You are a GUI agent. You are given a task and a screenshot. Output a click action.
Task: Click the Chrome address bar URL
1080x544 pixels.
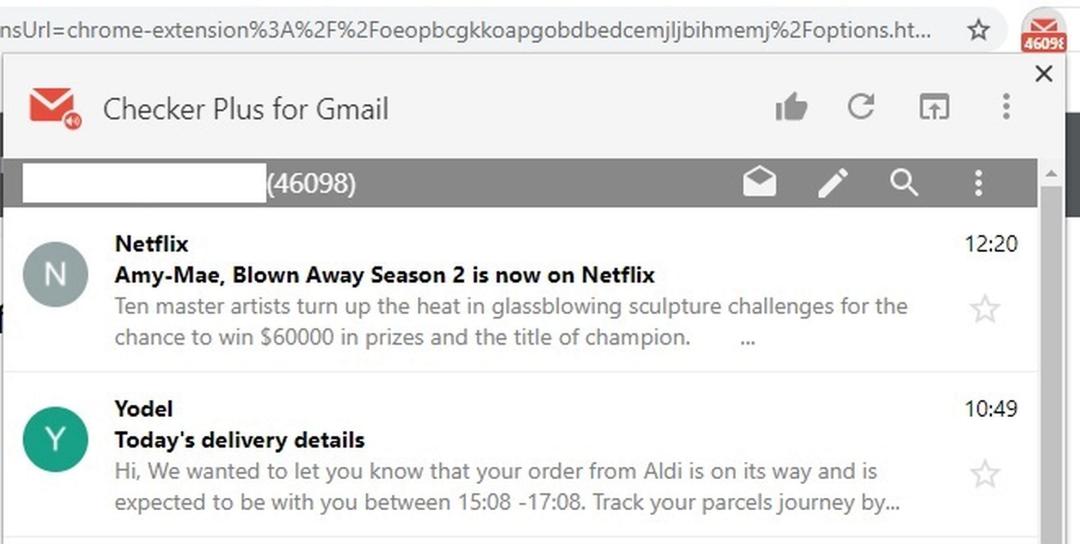466,30
